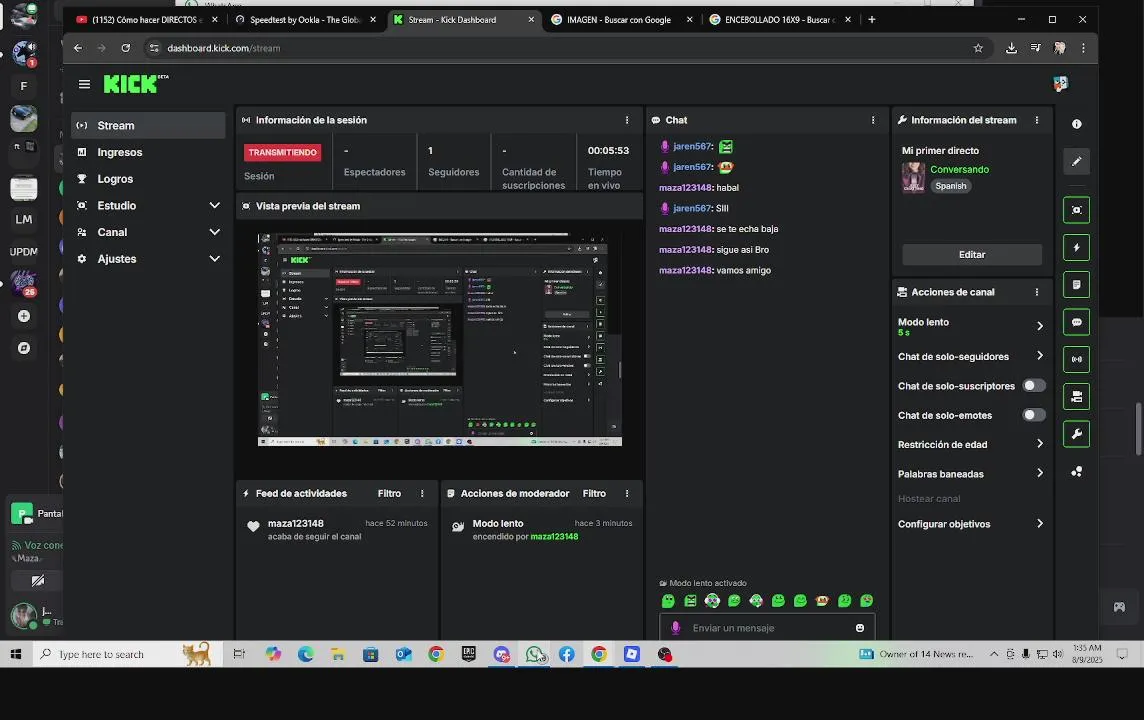
Task: Open WhatsApp from the taskbar
Action: (534, 654)
